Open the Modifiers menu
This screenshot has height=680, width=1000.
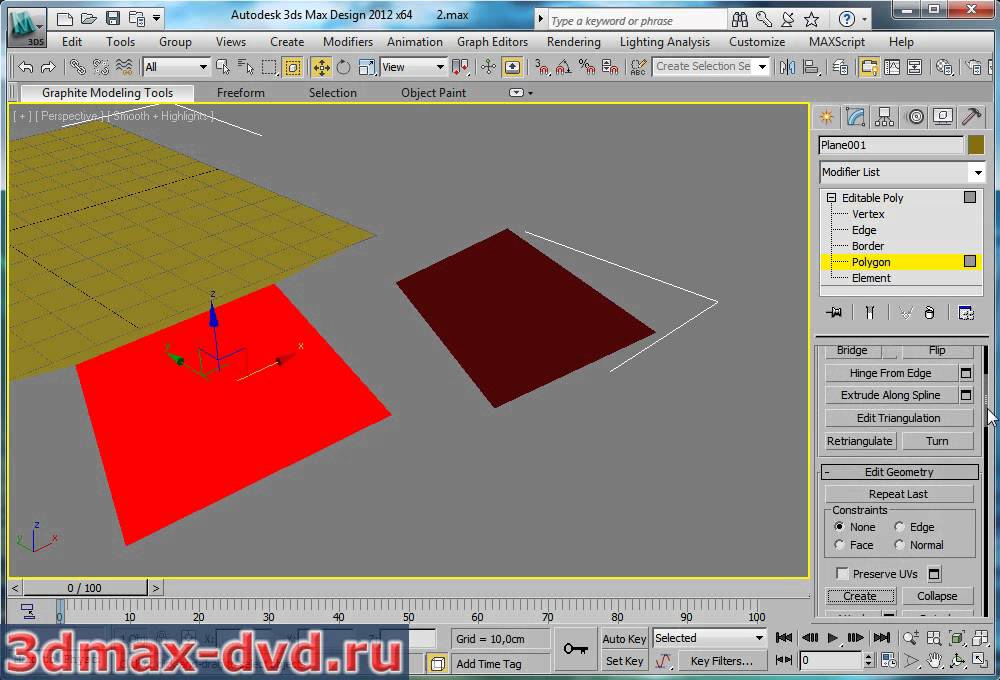click(x=348, y=41)
